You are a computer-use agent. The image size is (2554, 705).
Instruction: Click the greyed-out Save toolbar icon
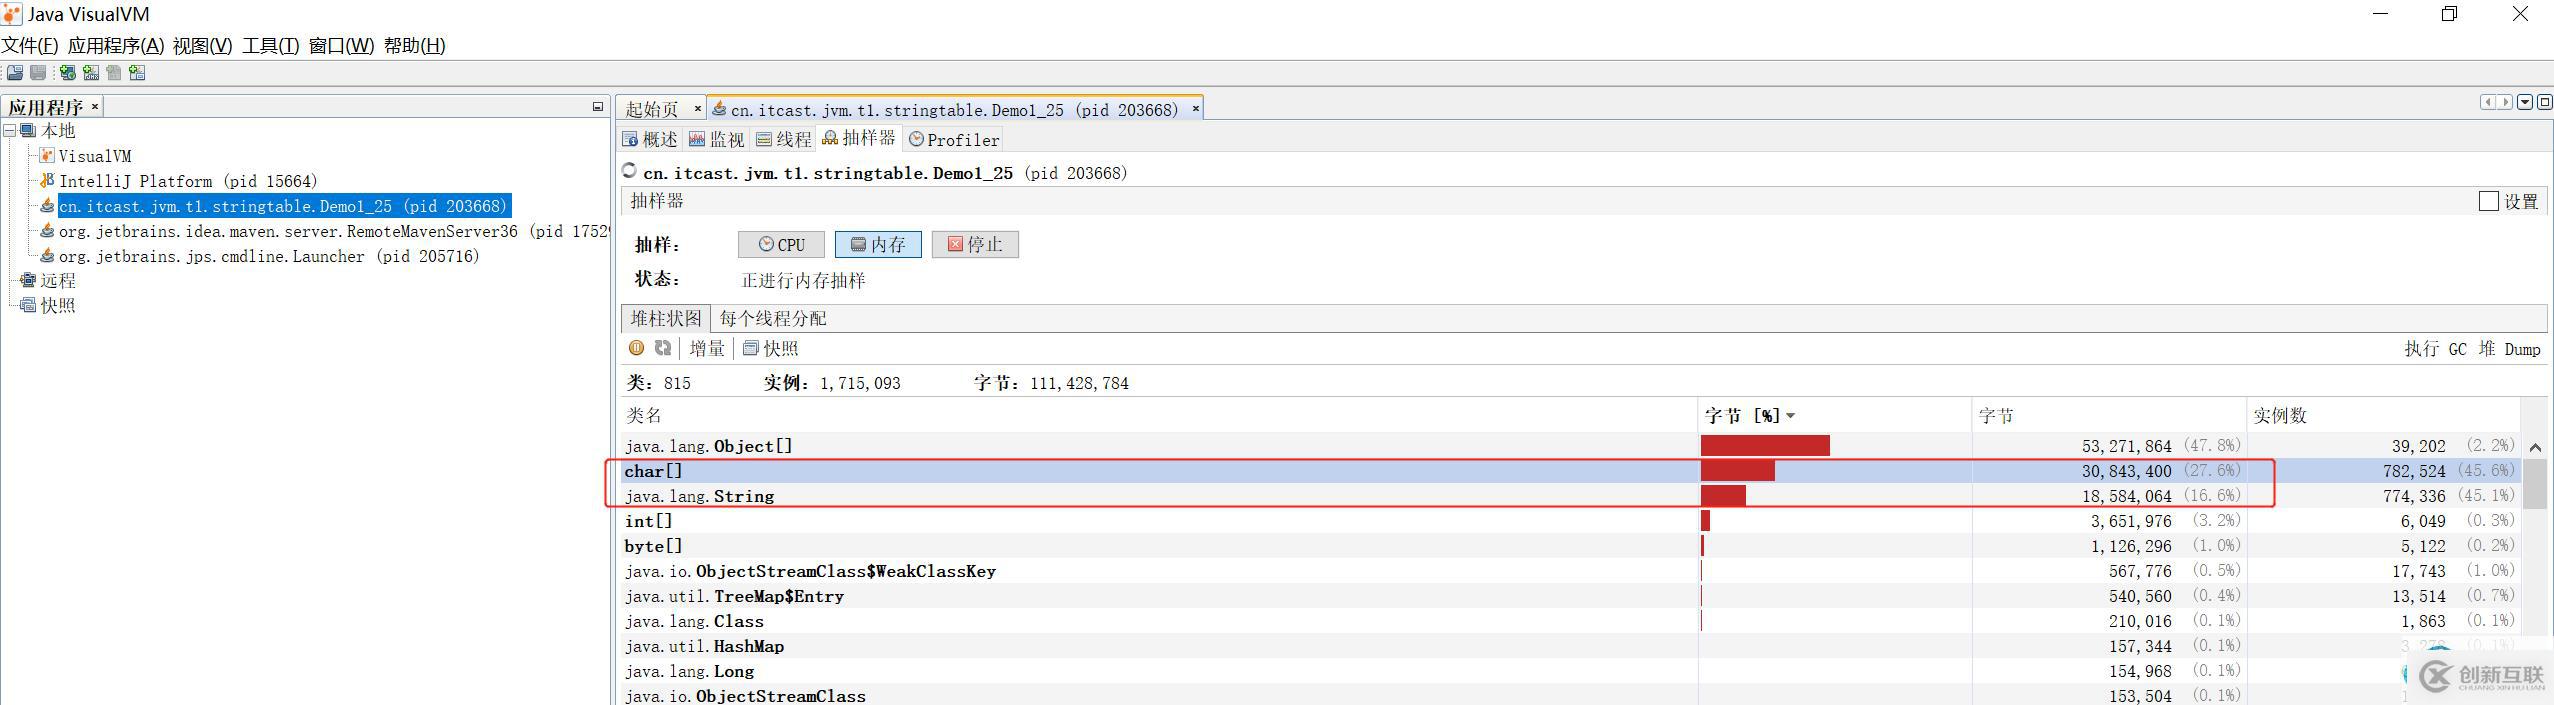point(38,72)
